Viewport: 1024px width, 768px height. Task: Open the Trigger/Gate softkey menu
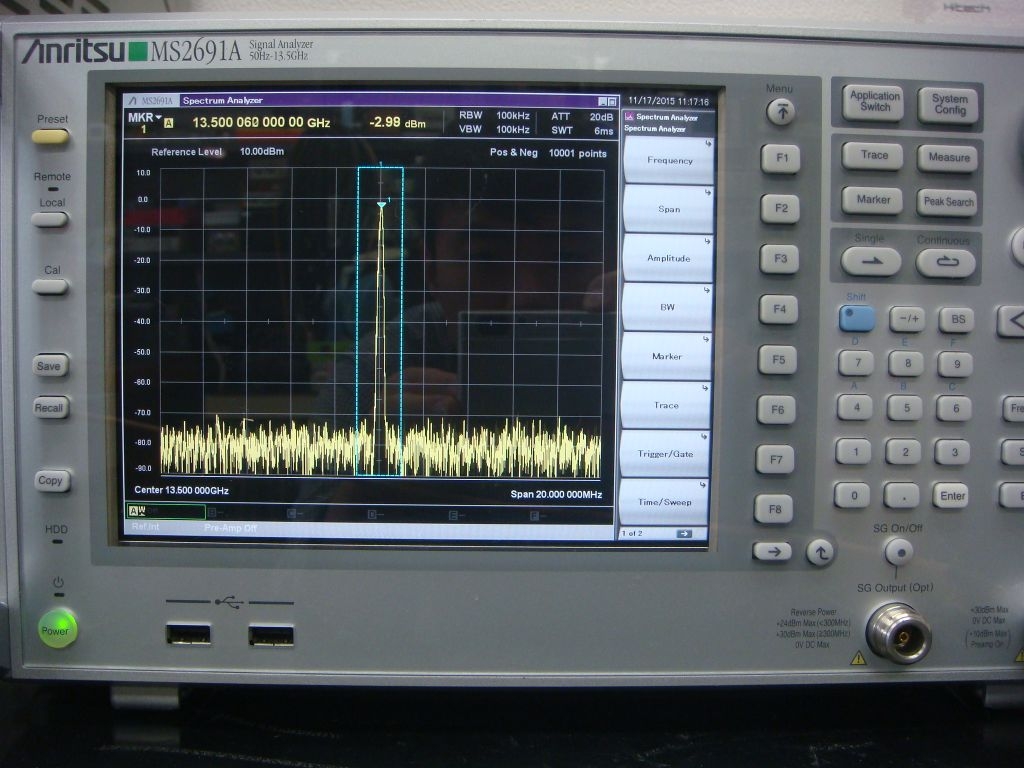point(665,453)
